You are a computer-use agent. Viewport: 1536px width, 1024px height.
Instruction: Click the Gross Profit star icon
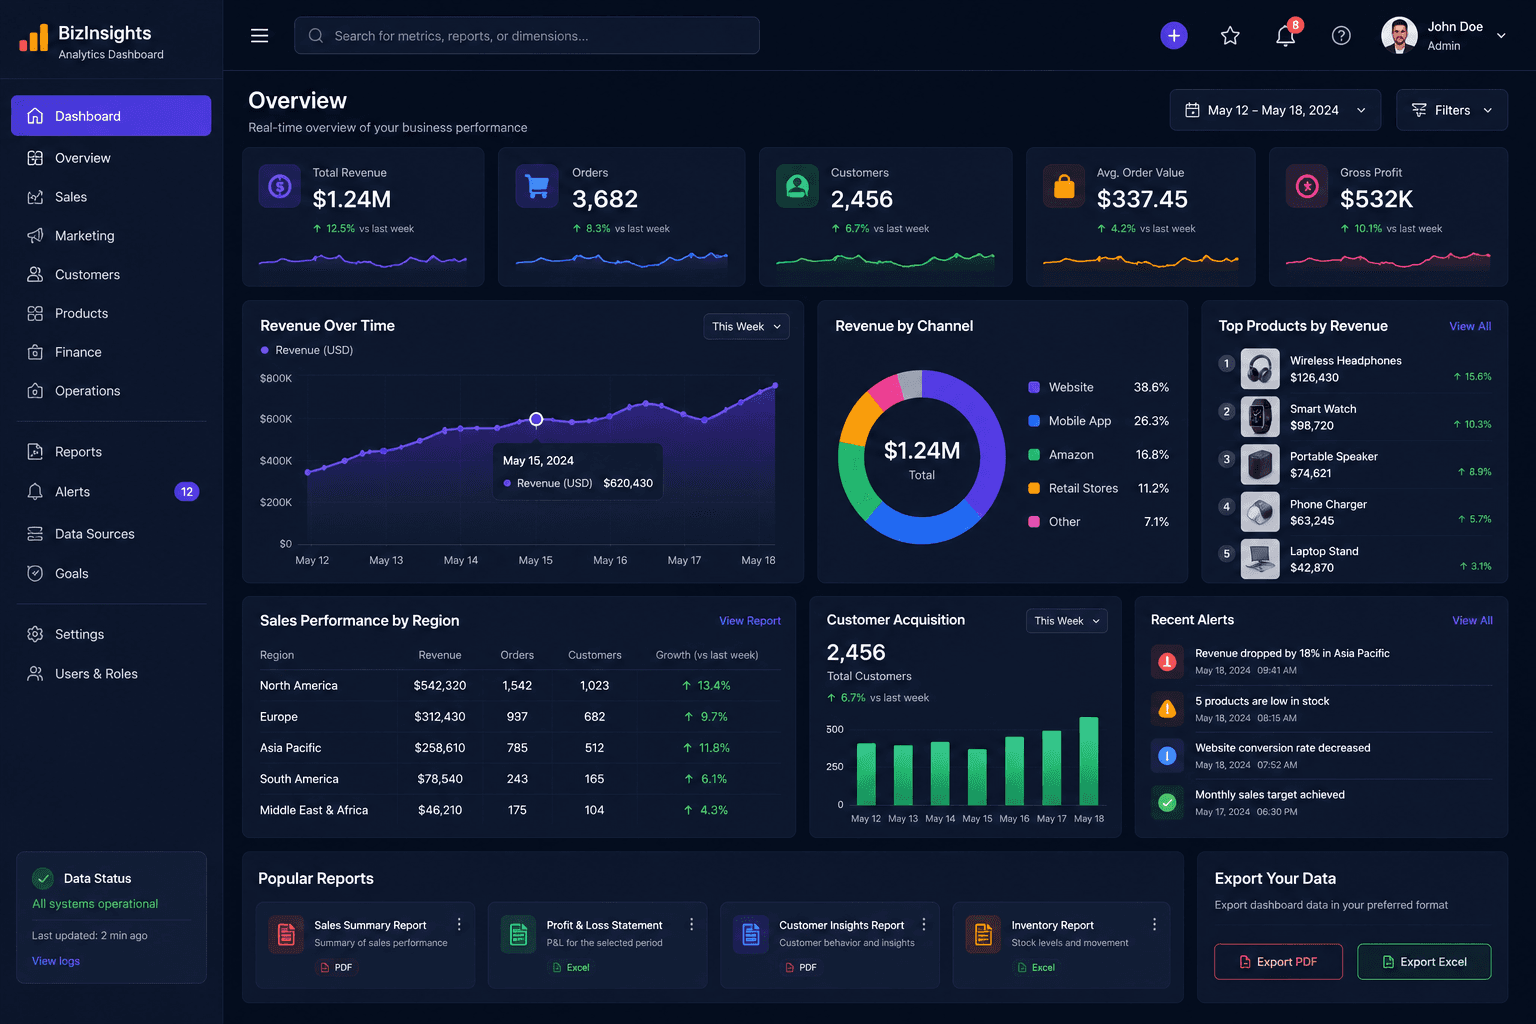(x=1307, y=186)
